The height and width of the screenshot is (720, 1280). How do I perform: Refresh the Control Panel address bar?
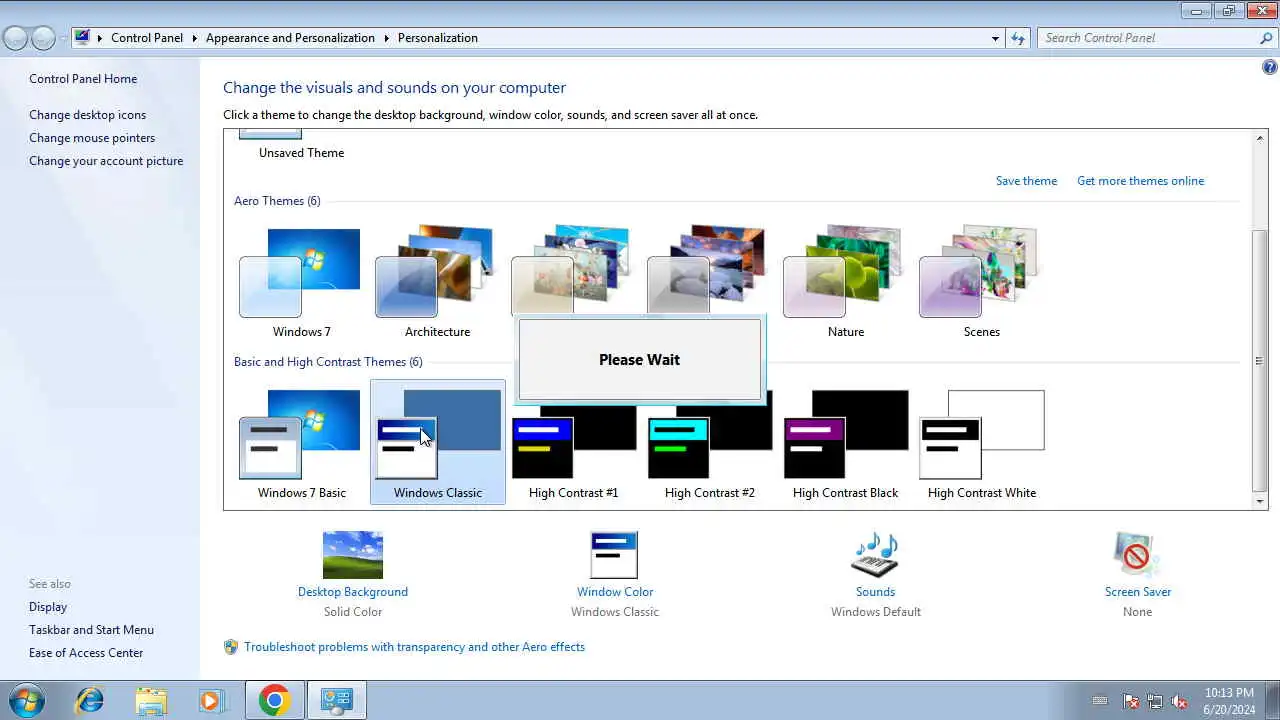(1018, 38)
